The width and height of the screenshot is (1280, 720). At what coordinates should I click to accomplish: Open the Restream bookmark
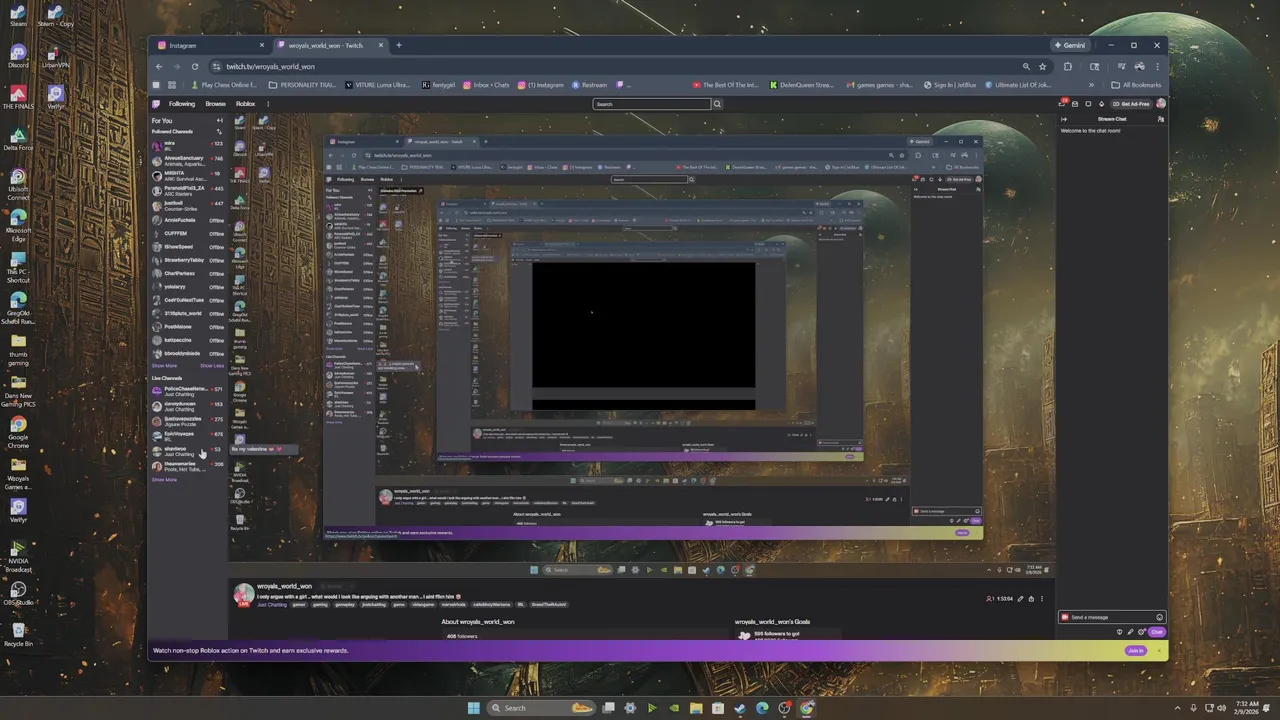tap(590, 85)
